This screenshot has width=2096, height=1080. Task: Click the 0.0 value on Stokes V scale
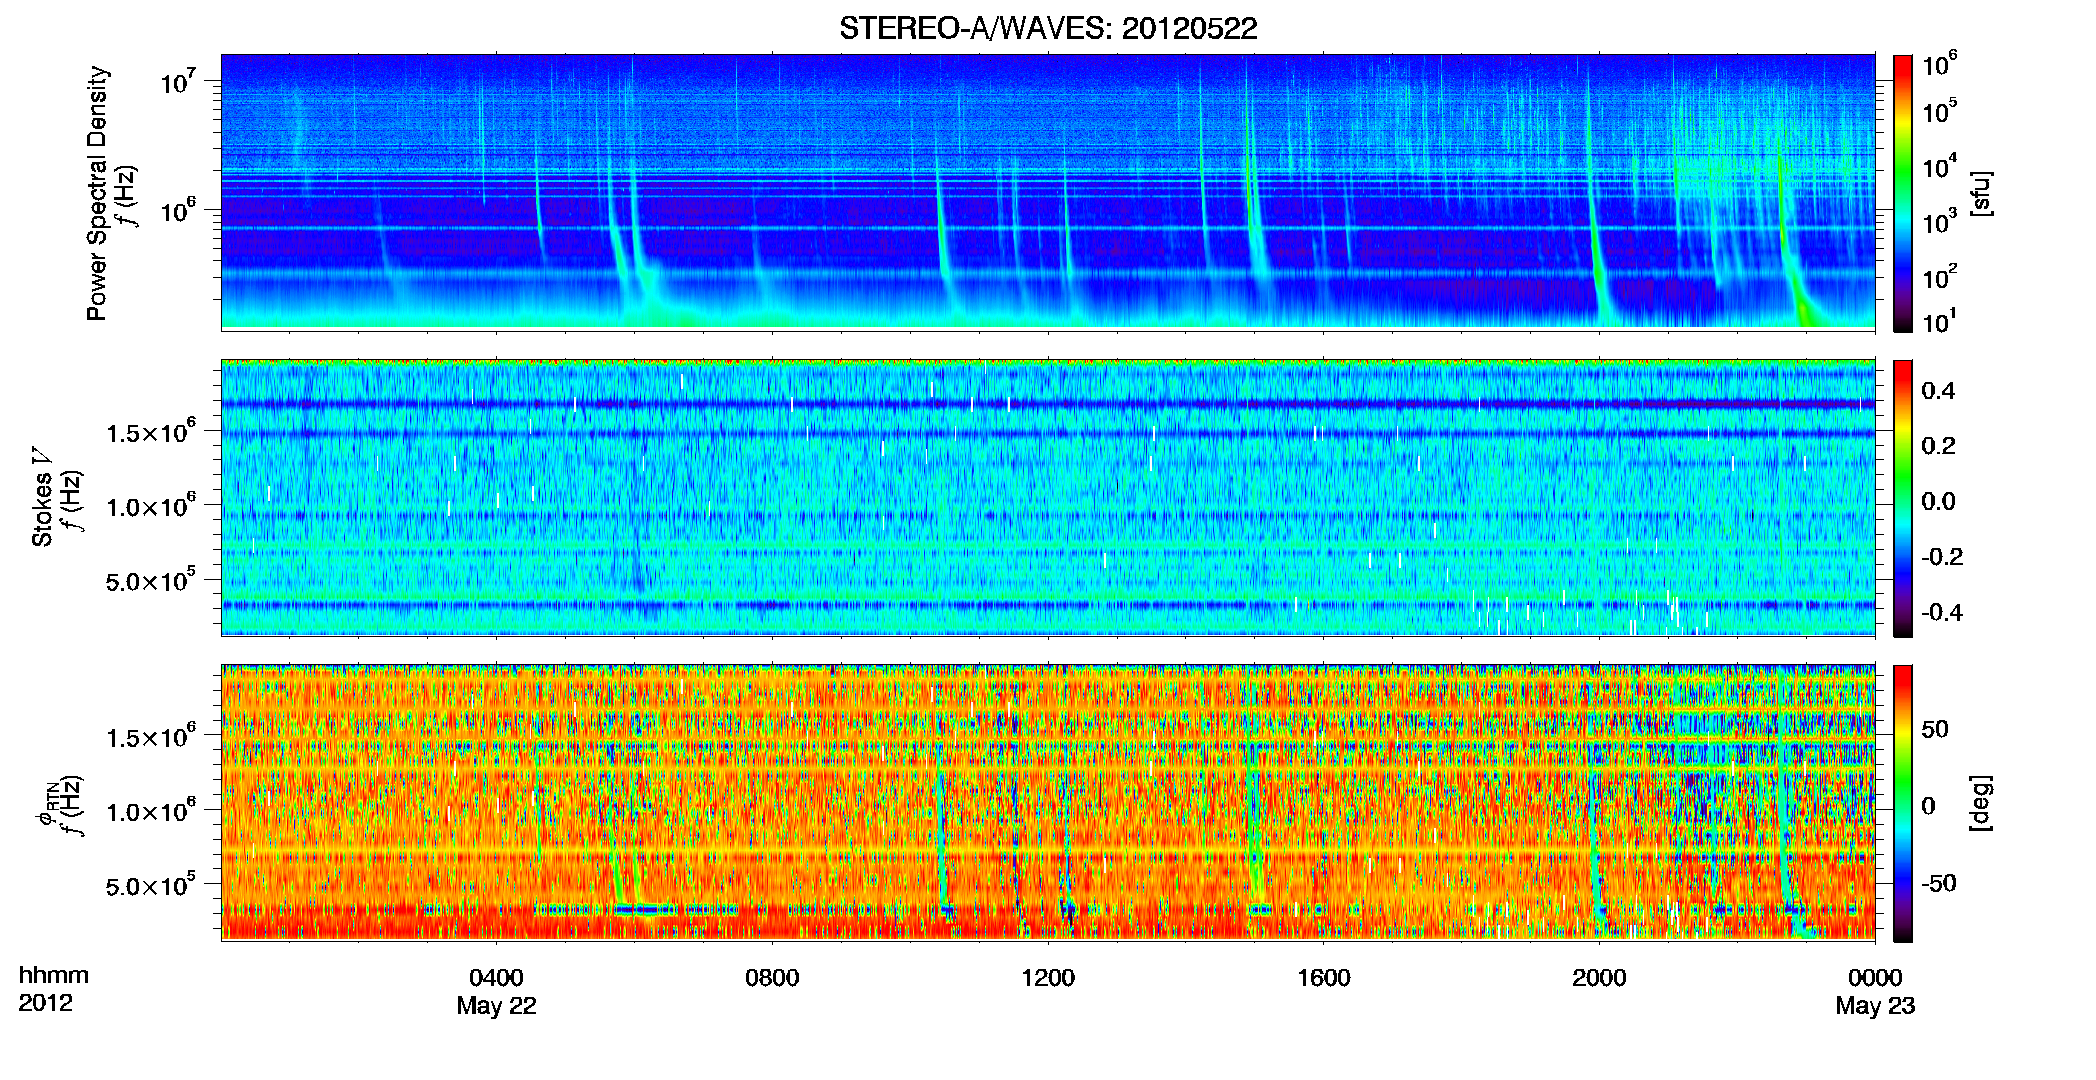[x=1938, y=501]
